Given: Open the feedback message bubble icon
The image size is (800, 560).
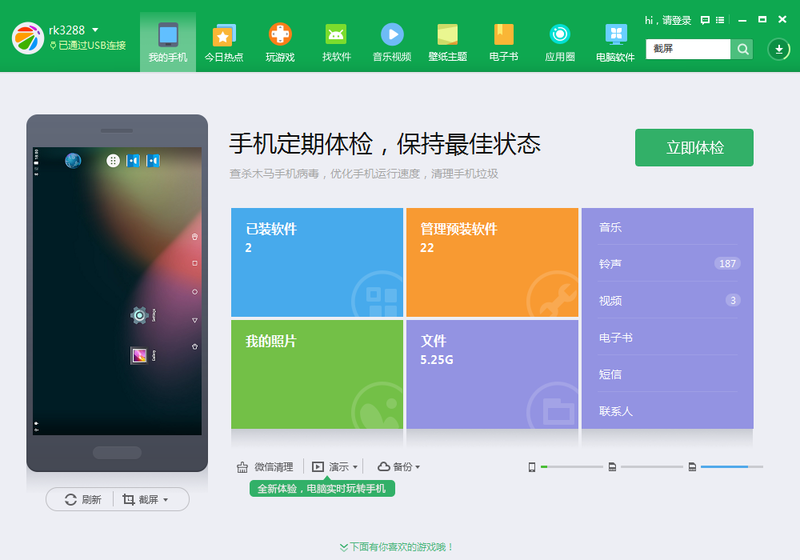Looking at the screenshot, I should [x=705, y=19].
